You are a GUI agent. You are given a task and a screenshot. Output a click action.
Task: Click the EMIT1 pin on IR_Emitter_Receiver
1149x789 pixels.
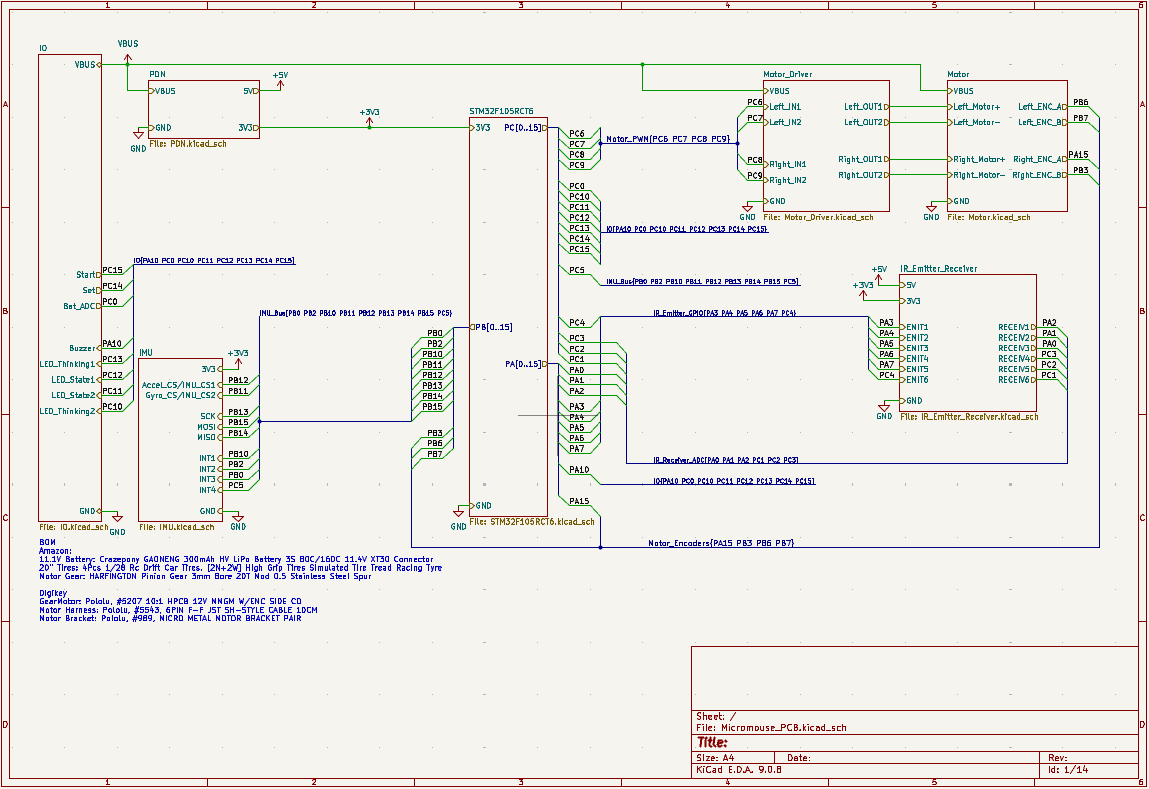915,327
